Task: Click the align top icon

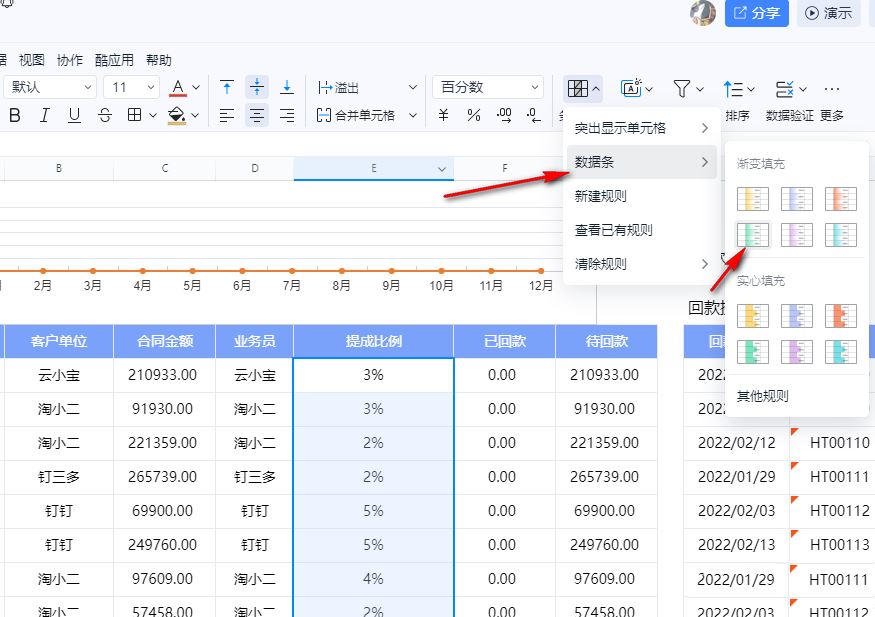Action: click(227, 88)
